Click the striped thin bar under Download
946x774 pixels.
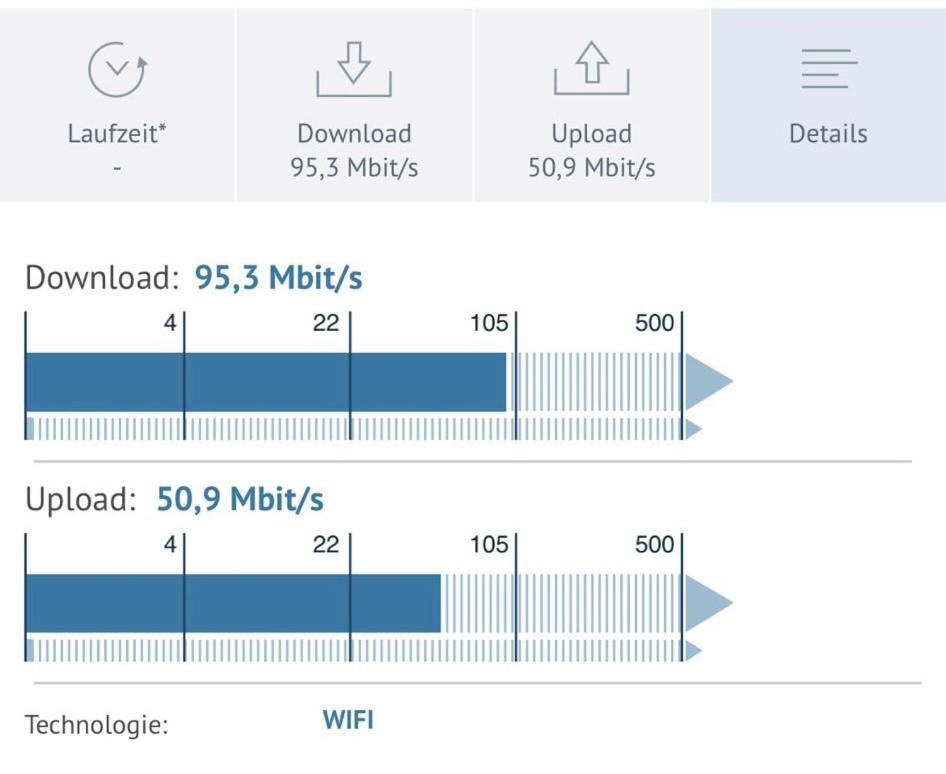pyautogui.click(x=355, y=430)
